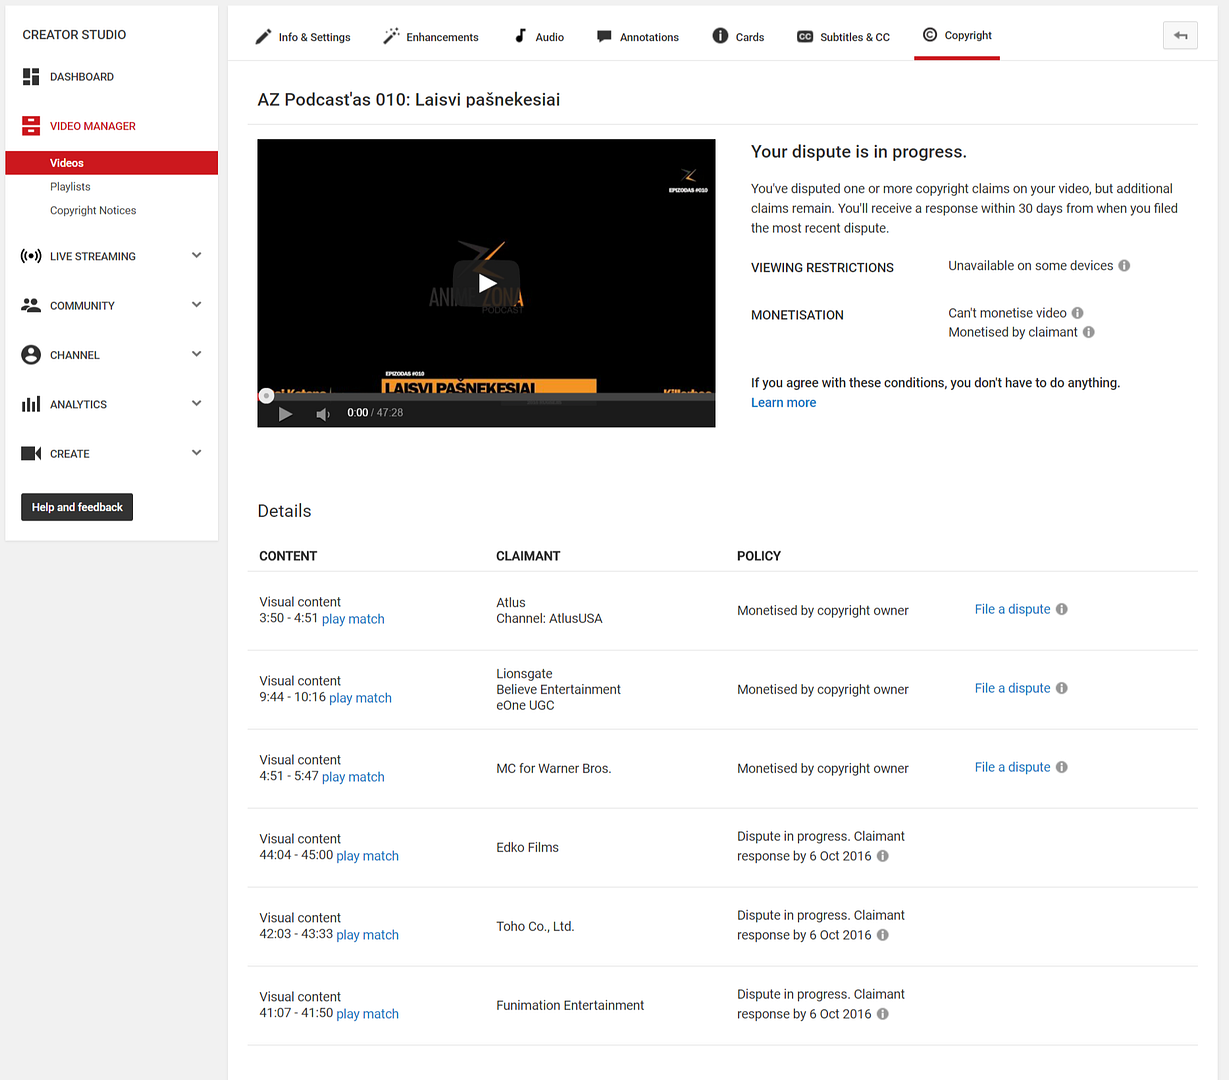Click the Video Manager icon
Viewport: 1229px width, 1080px height.
[31, 126]
